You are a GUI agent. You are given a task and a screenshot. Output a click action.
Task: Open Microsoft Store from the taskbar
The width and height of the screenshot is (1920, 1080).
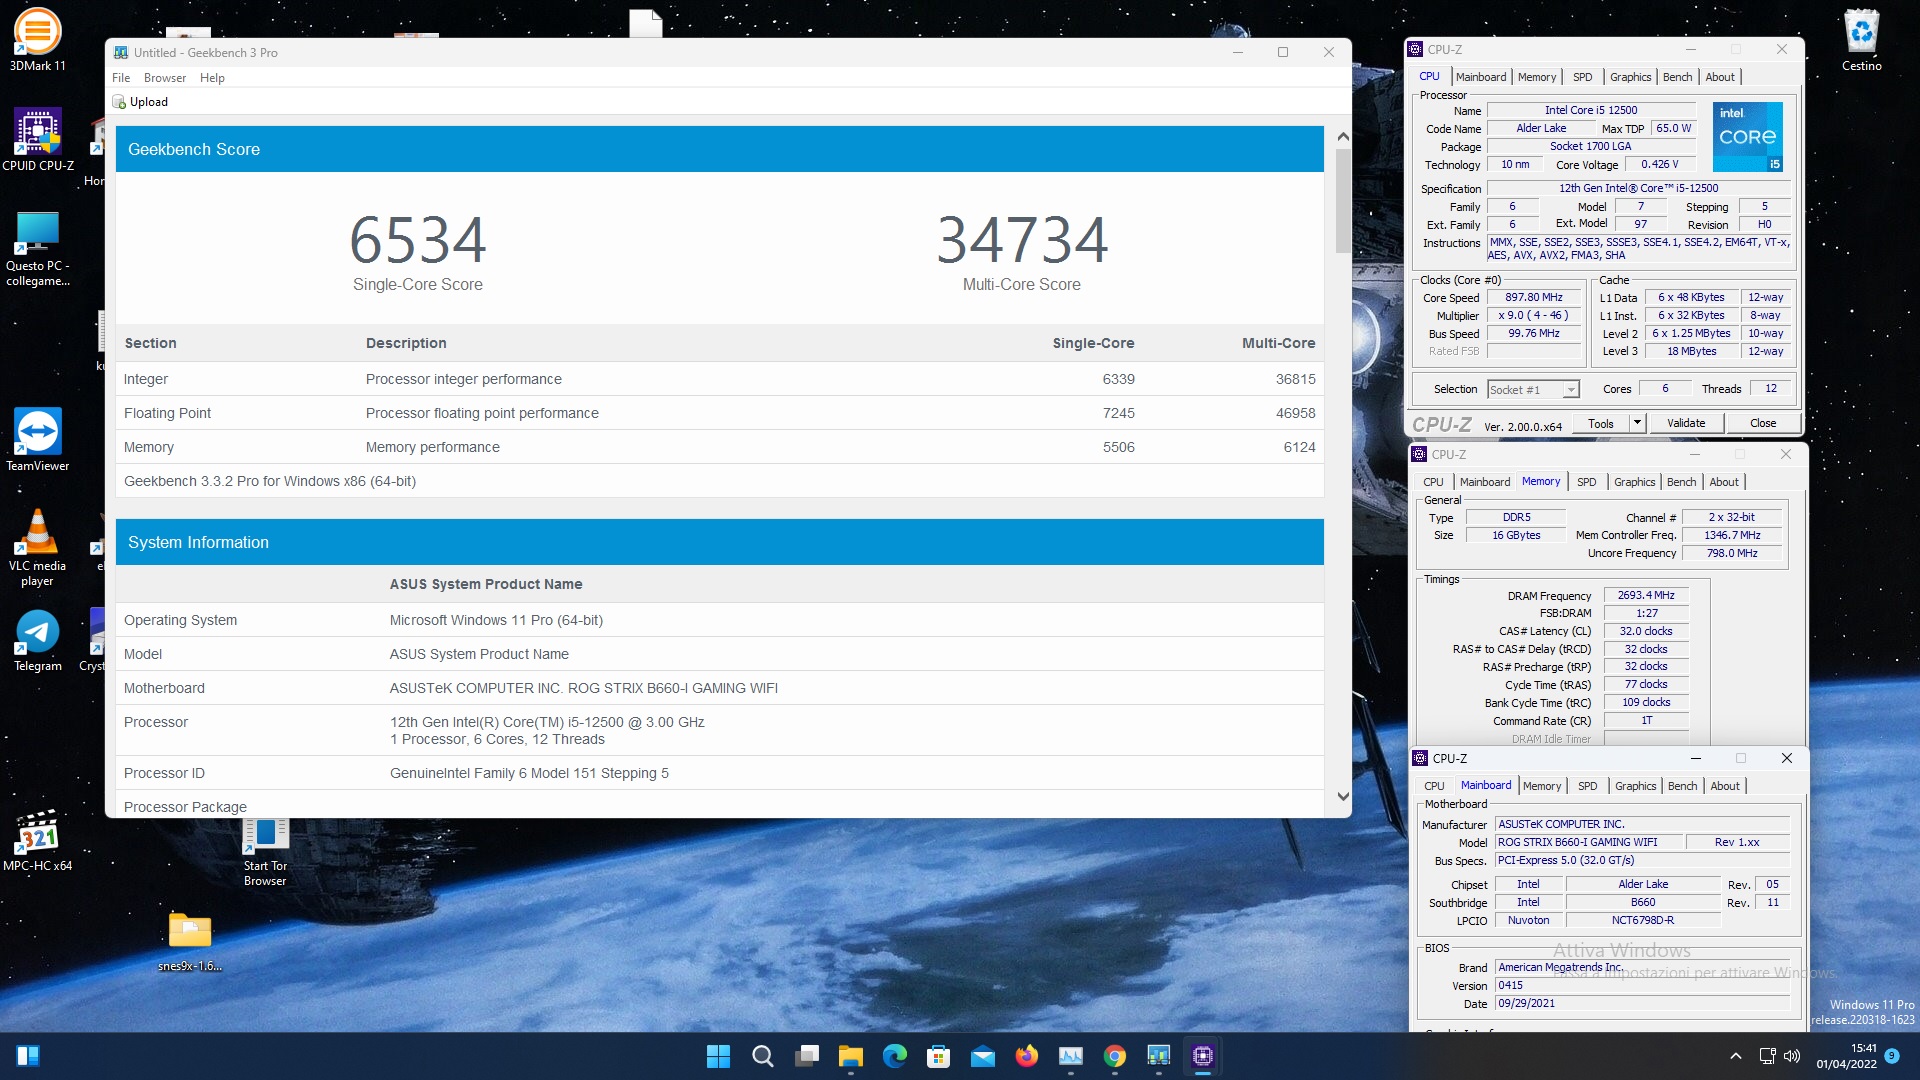tap(938, 1056)
